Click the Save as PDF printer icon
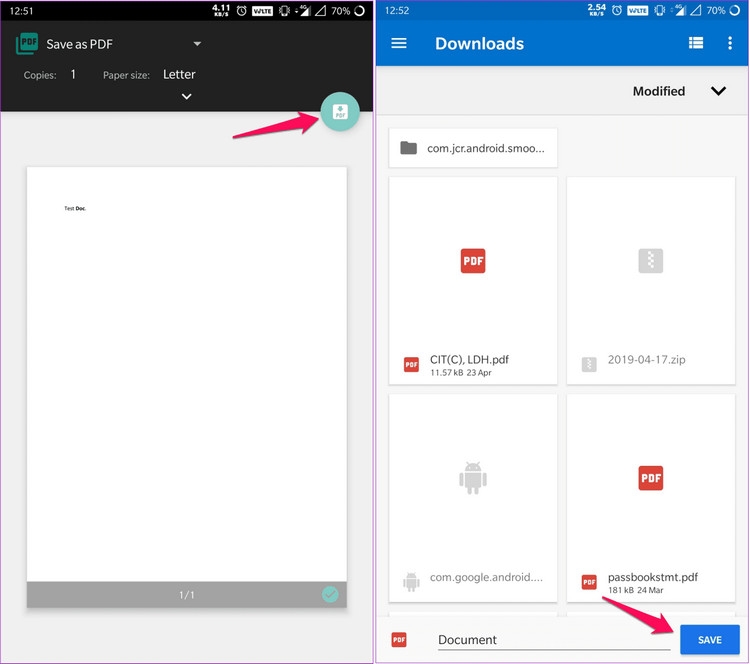This screenshot has height=664, width=750. 27,44
